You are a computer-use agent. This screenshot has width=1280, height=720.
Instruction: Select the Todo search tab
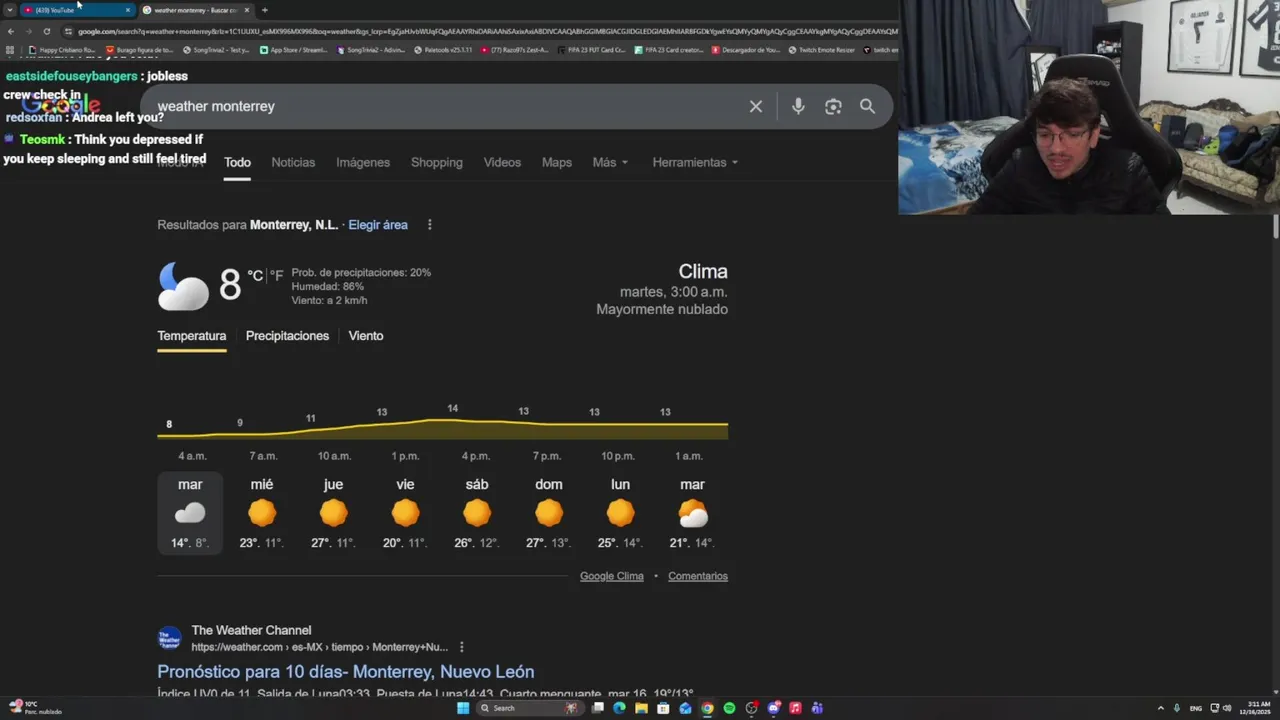[x=237, y=162]
